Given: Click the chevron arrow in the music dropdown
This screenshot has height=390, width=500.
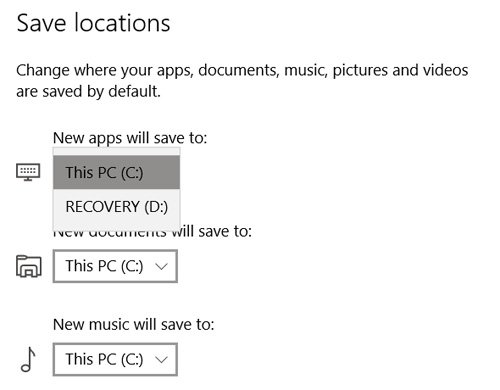Looking at the screenshot, I should click(x=162, y=359).
